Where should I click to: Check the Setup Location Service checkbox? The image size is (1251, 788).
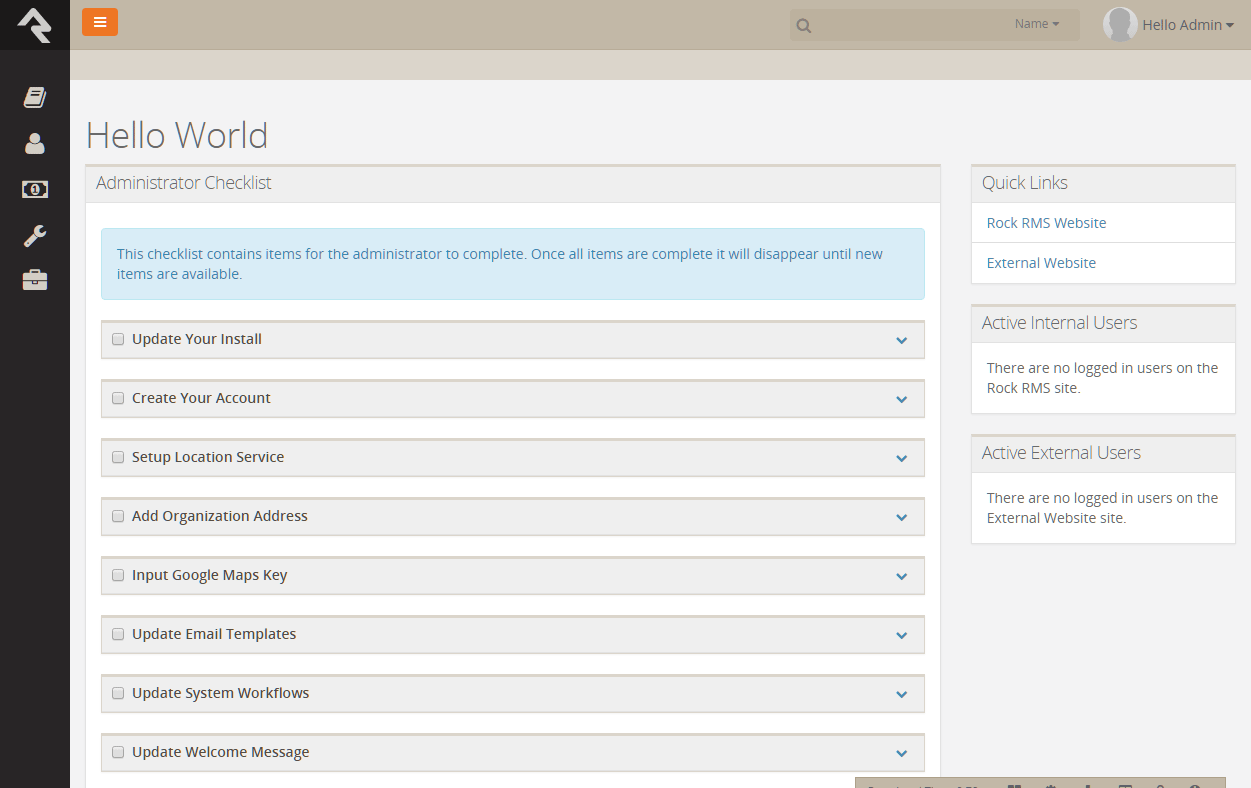click(x=118, y=457)
